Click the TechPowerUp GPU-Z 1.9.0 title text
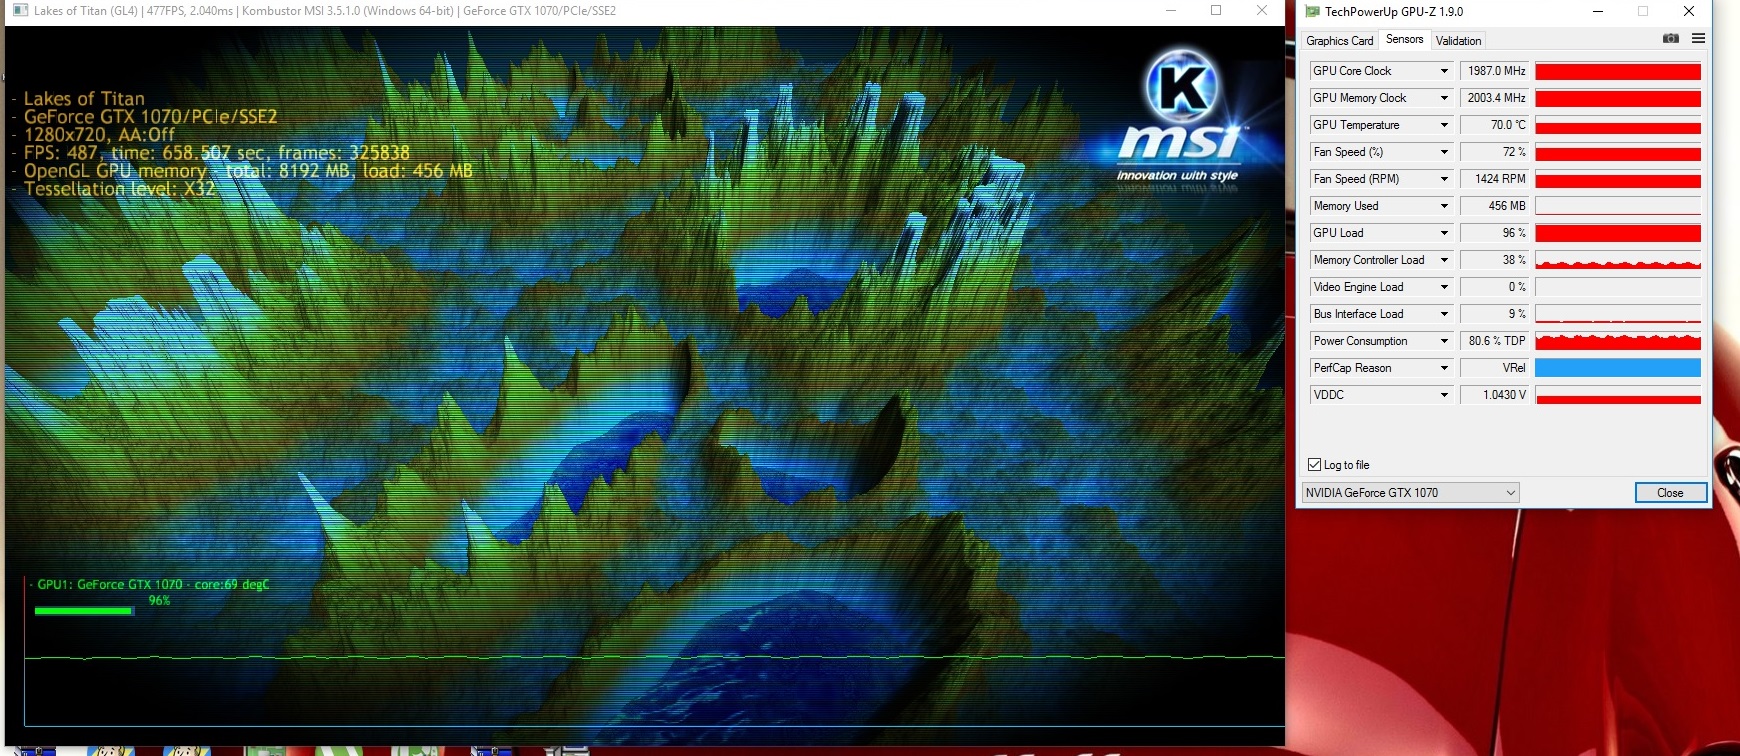This screenshot has width=1740, height=756. (x=1394, y=12)
